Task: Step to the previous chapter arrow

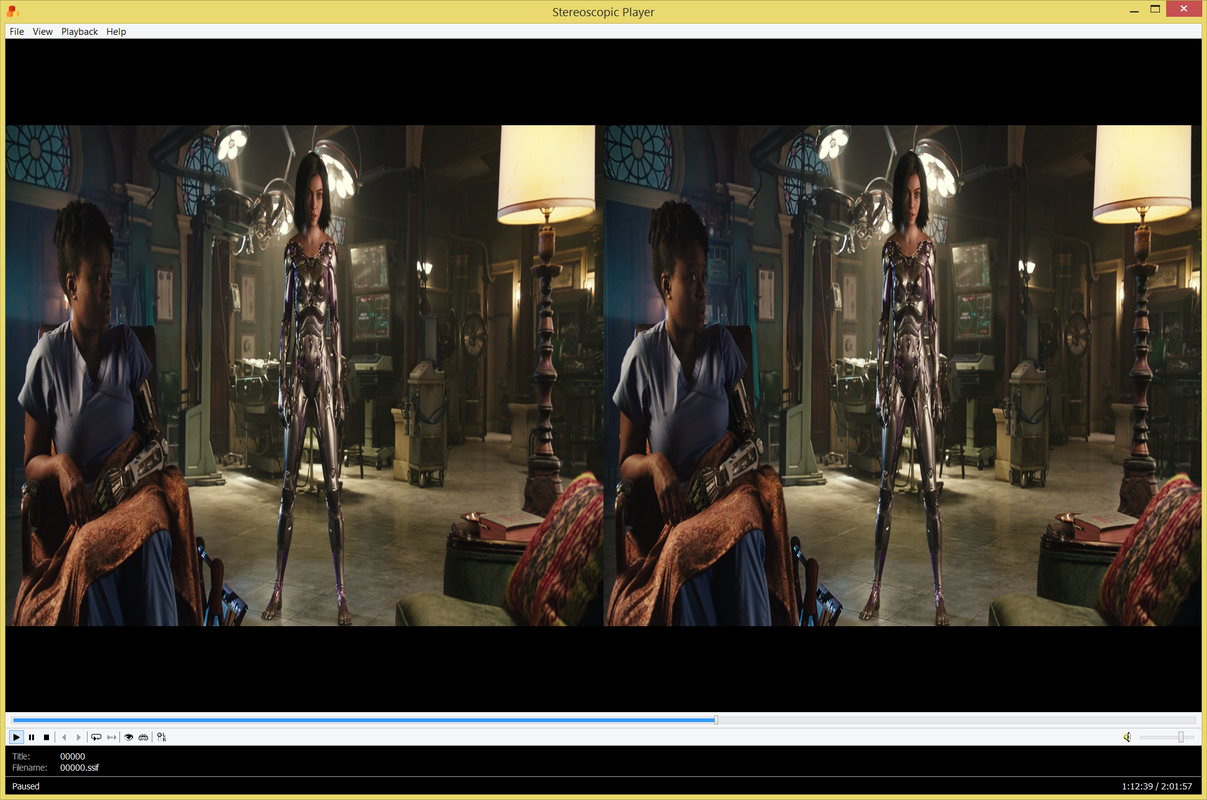Action: 64,737
